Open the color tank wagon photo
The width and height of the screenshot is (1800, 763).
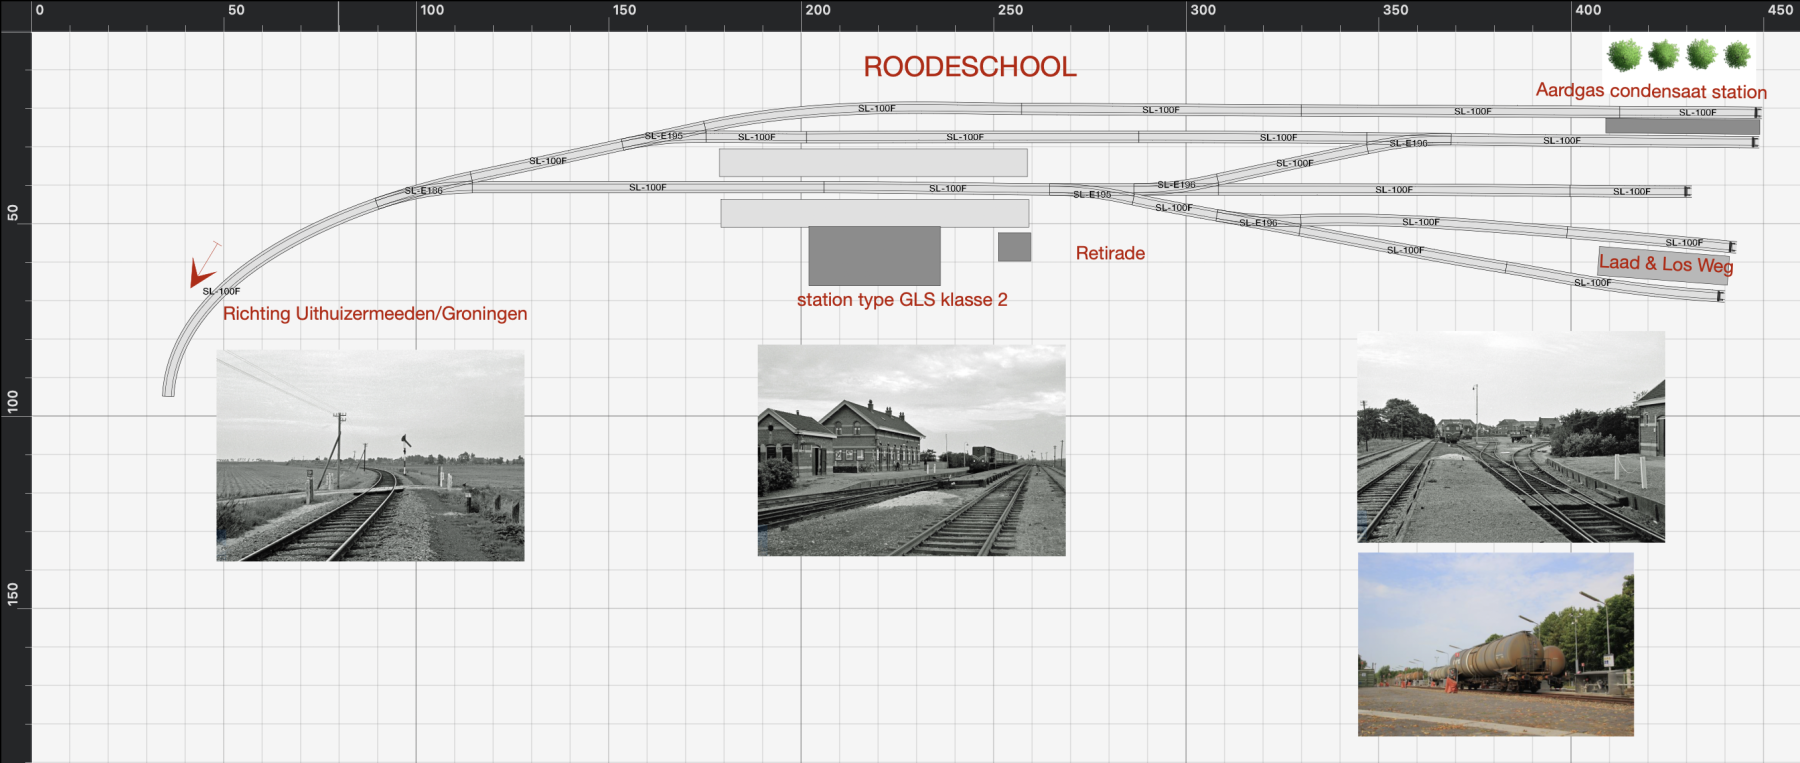1496,645
